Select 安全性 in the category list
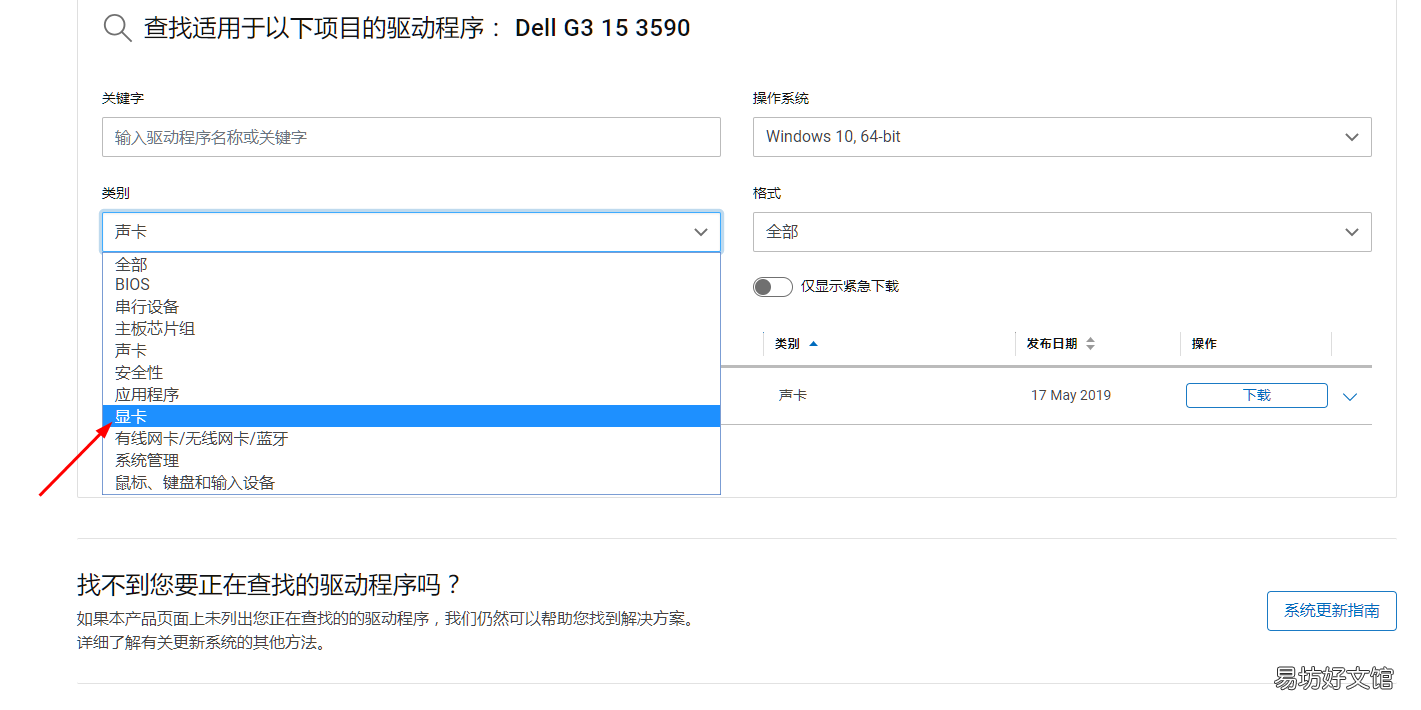 pos(411,373)
